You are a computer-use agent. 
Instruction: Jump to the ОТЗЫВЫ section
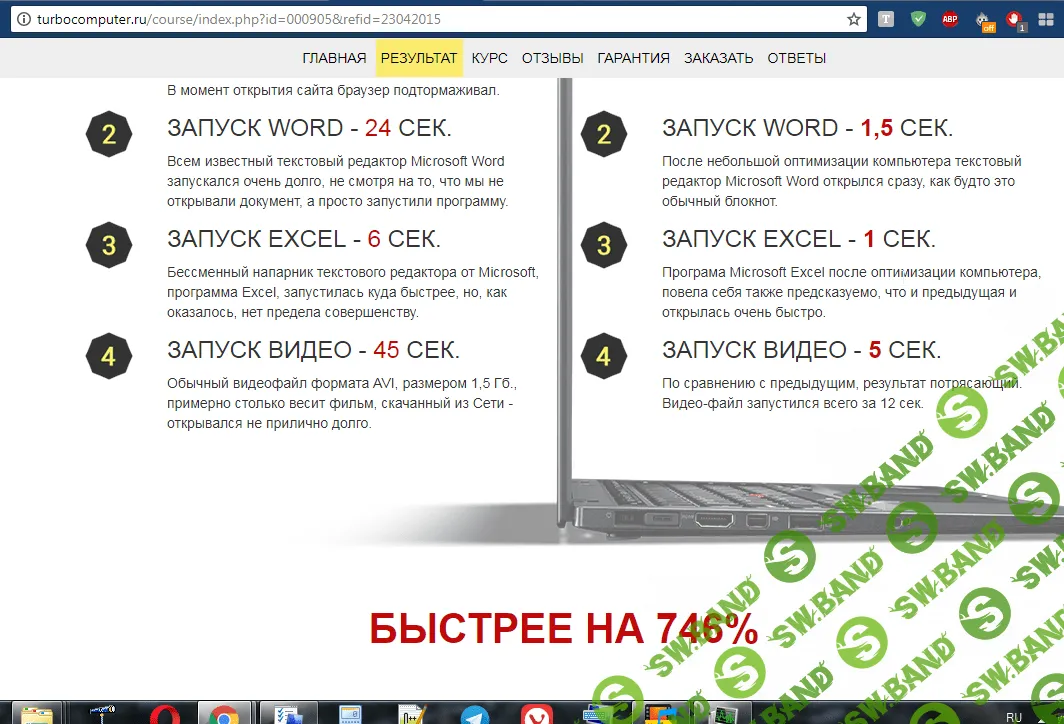pyautogui.click(x=552, y=58)
